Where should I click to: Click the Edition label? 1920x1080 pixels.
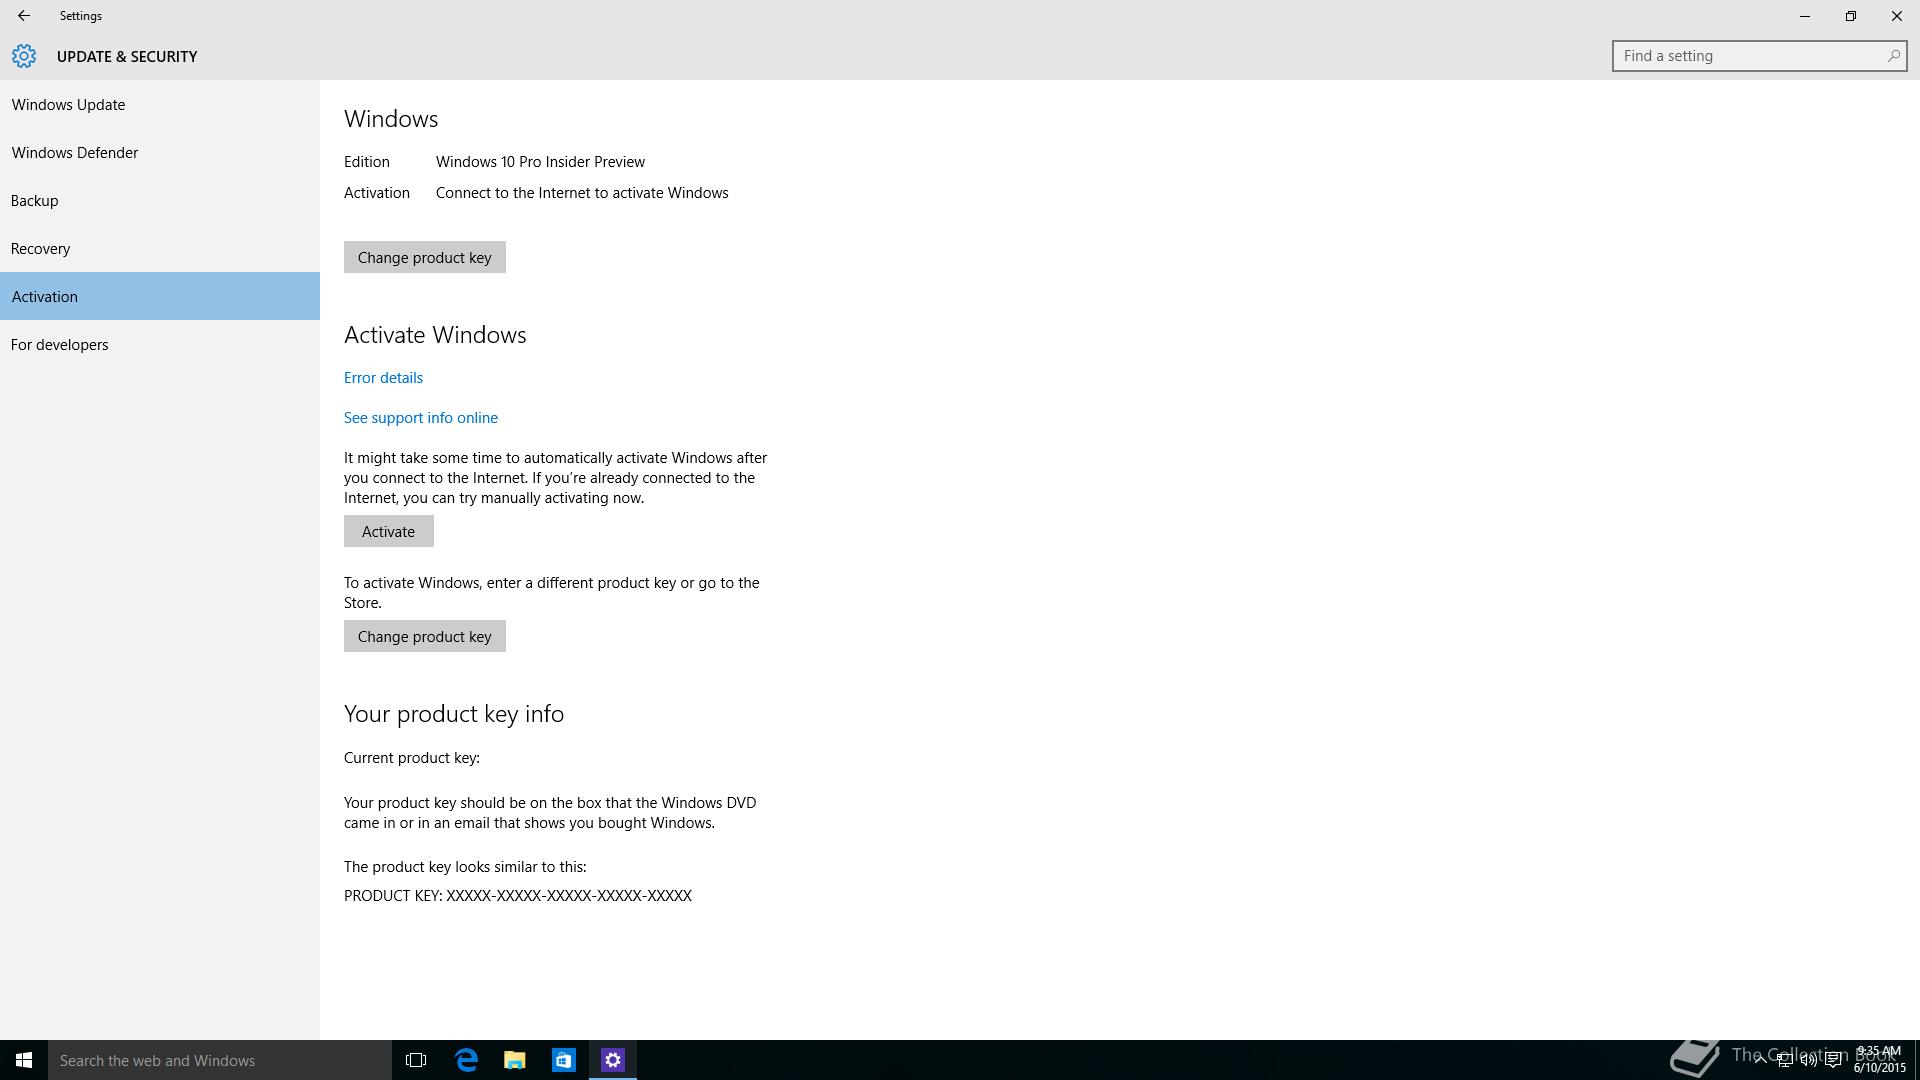click(x=367, y=162)
